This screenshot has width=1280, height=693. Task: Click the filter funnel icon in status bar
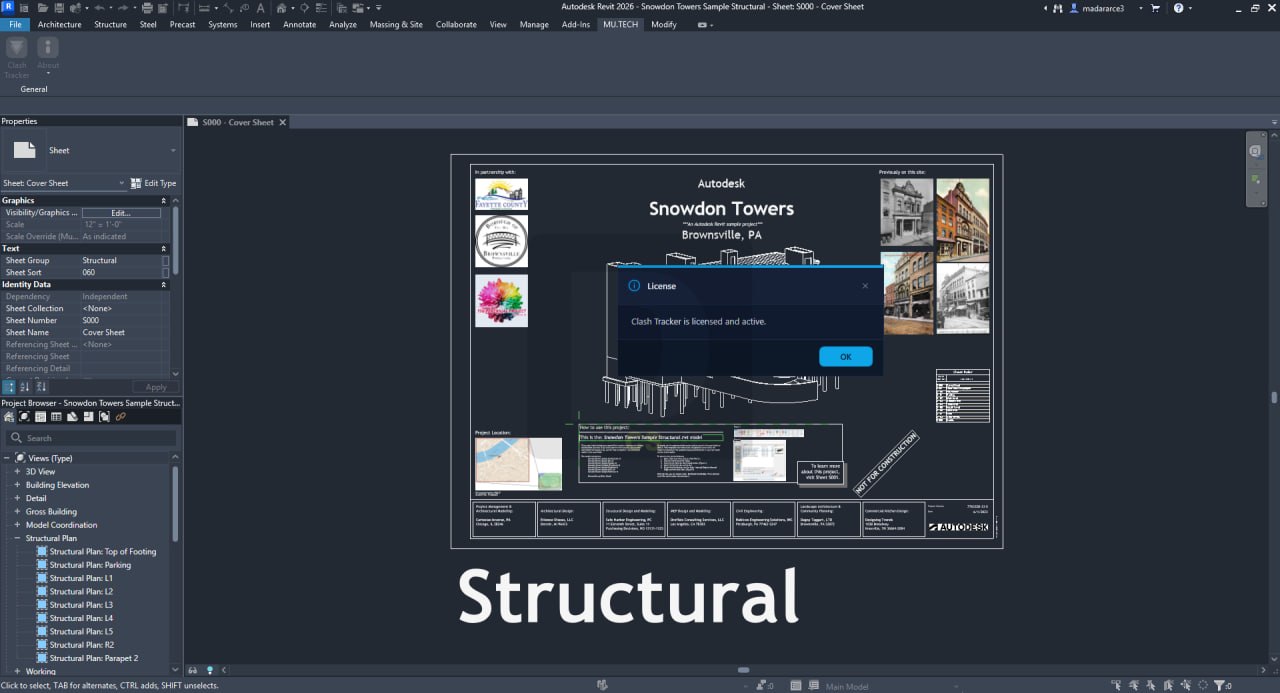(1221, 685)
